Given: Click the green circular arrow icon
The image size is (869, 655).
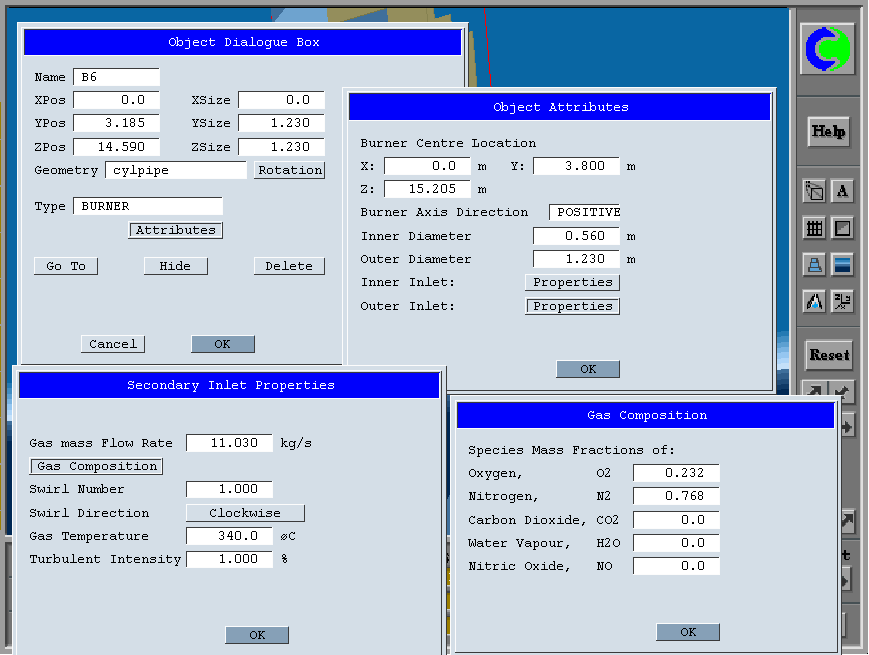Looking at the screenshot, I should (x=827, y=48).
